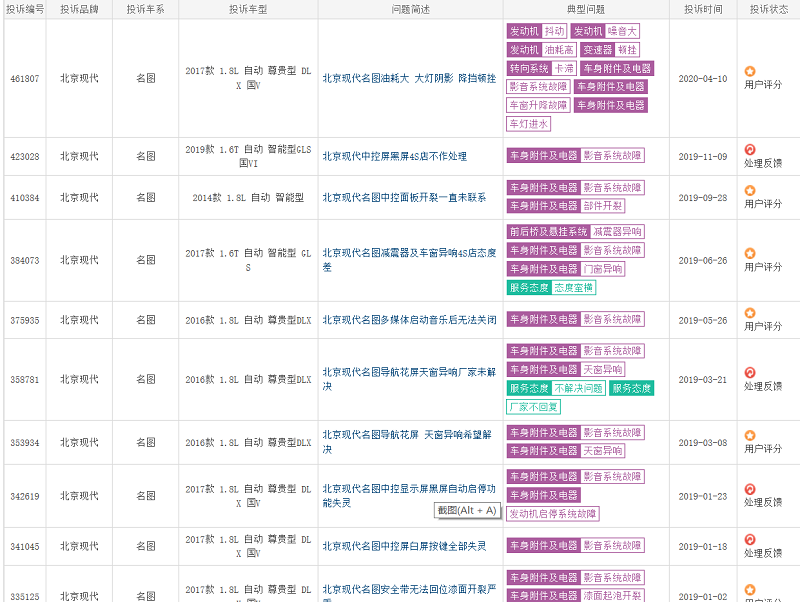Click the star status icon for complaint 375935
This screenshot has width=800, height=602.
[x=750, y=313]
